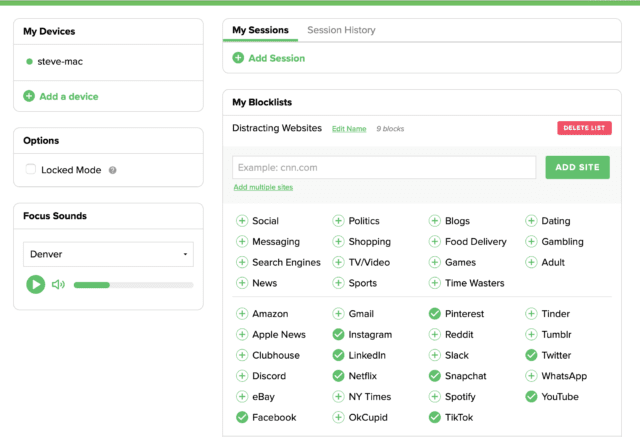This screenshot has height=437, width=640.
Task: Click the red DELETE LIST button
Action: pos(584,128)
